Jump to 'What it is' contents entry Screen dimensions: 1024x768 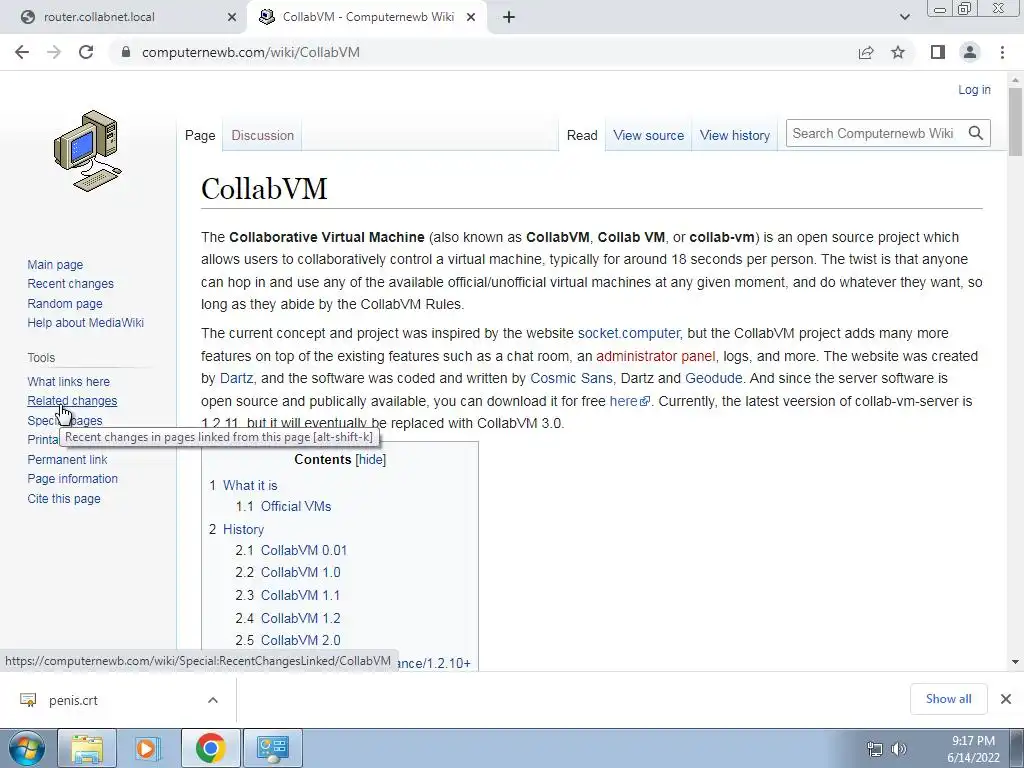[x=249, y=485]
